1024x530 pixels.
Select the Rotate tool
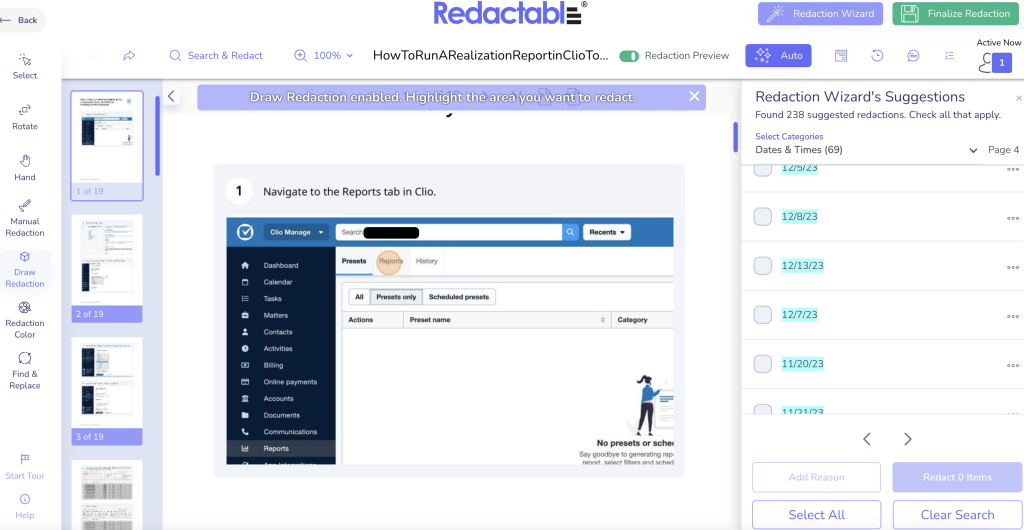[x=25, y=116]
